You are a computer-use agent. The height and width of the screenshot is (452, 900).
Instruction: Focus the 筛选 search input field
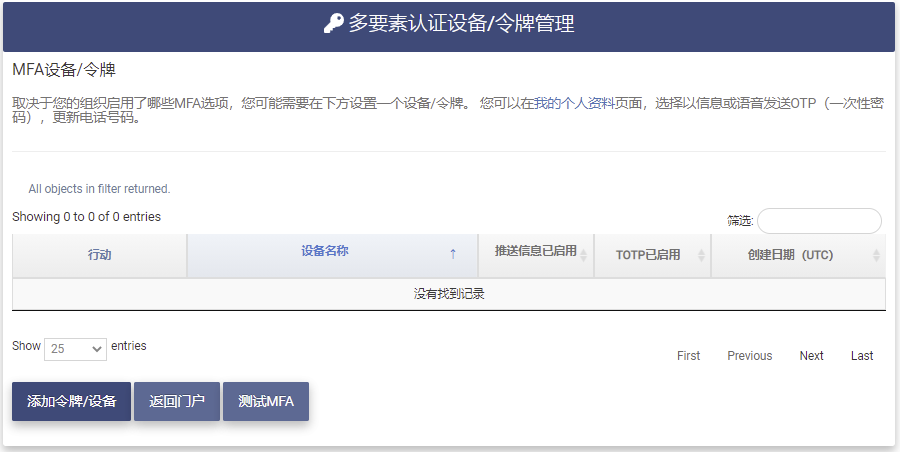pyautogui.click(x=819, y=221)
